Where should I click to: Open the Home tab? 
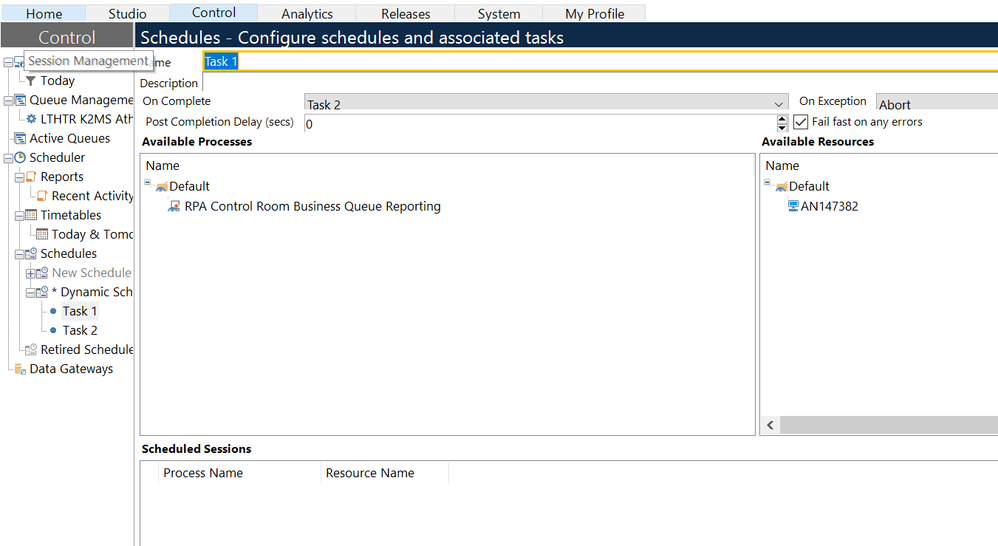[43, 13]
